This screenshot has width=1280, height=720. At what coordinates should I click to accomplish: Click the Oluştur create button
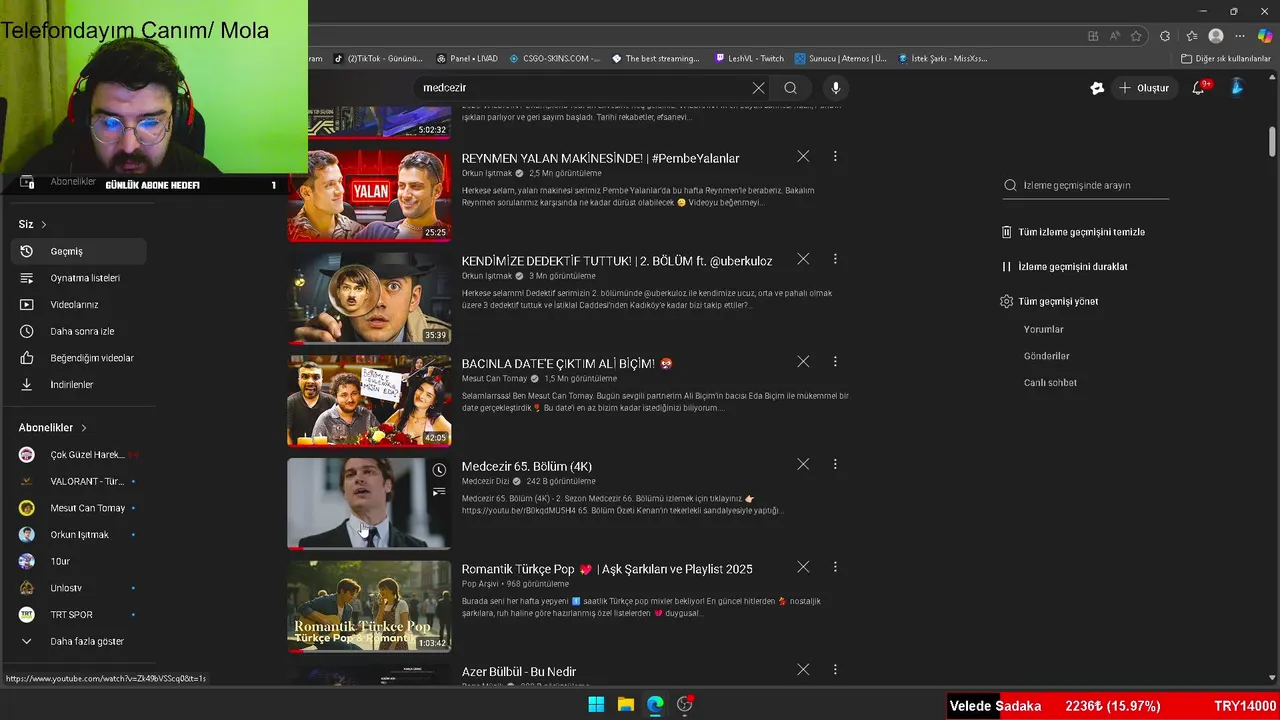tap(1143, 88)
